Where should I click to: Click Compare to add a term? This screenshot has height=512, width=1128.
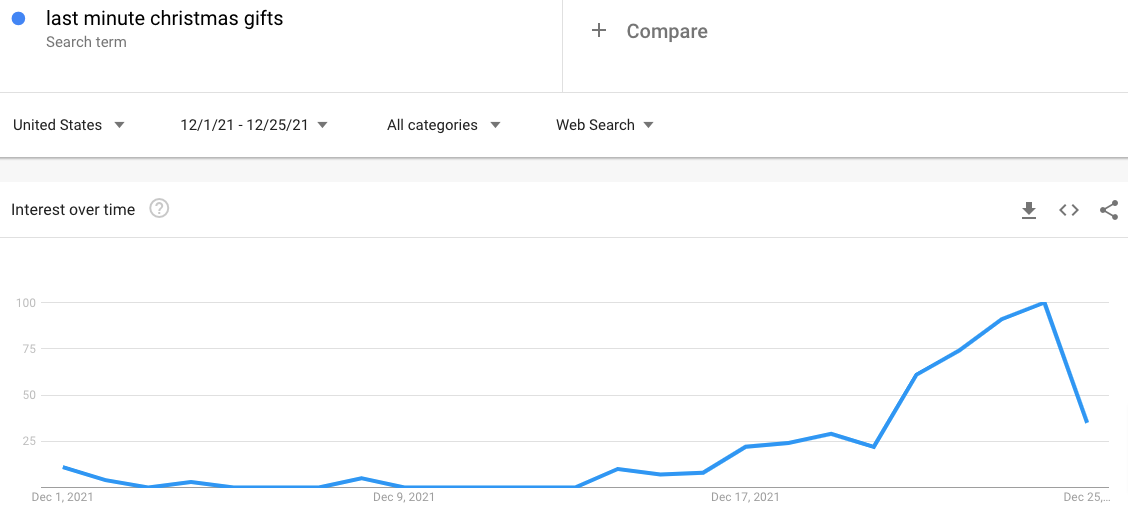[x=667, y=31]
